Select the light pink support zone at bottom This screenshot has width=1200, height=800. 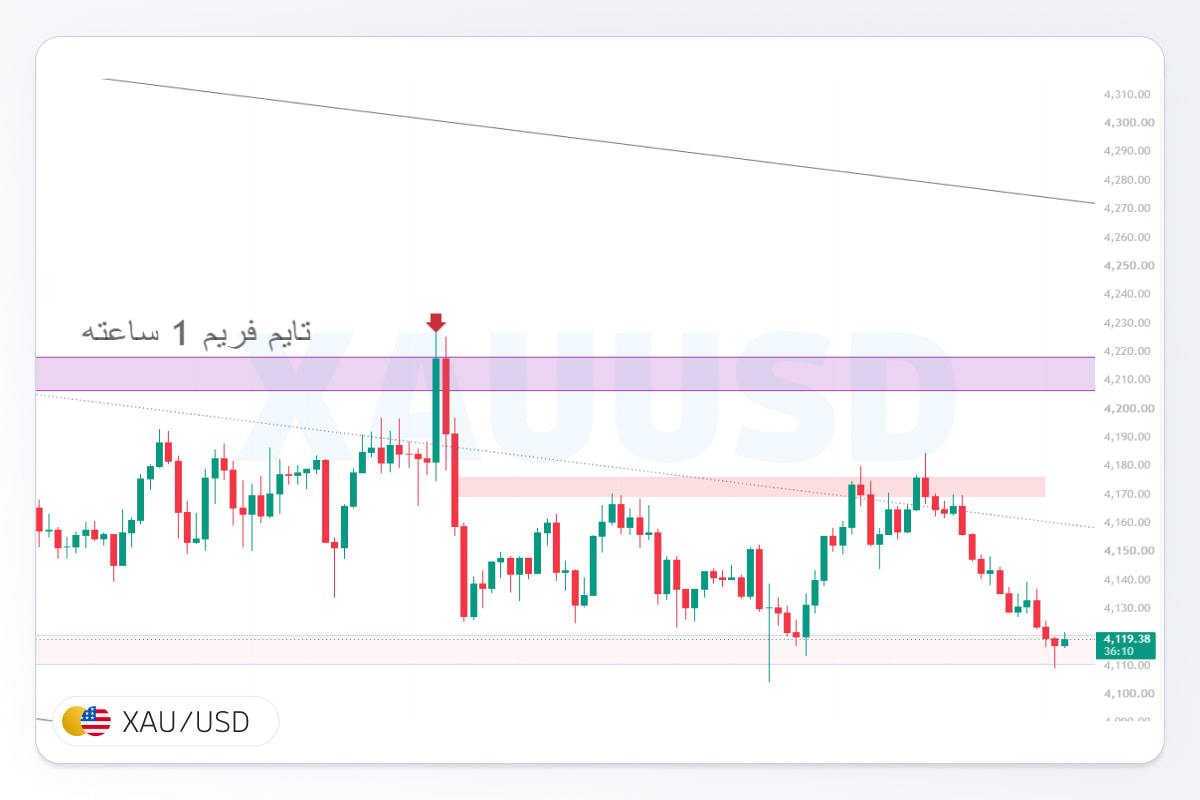[565, 650]
